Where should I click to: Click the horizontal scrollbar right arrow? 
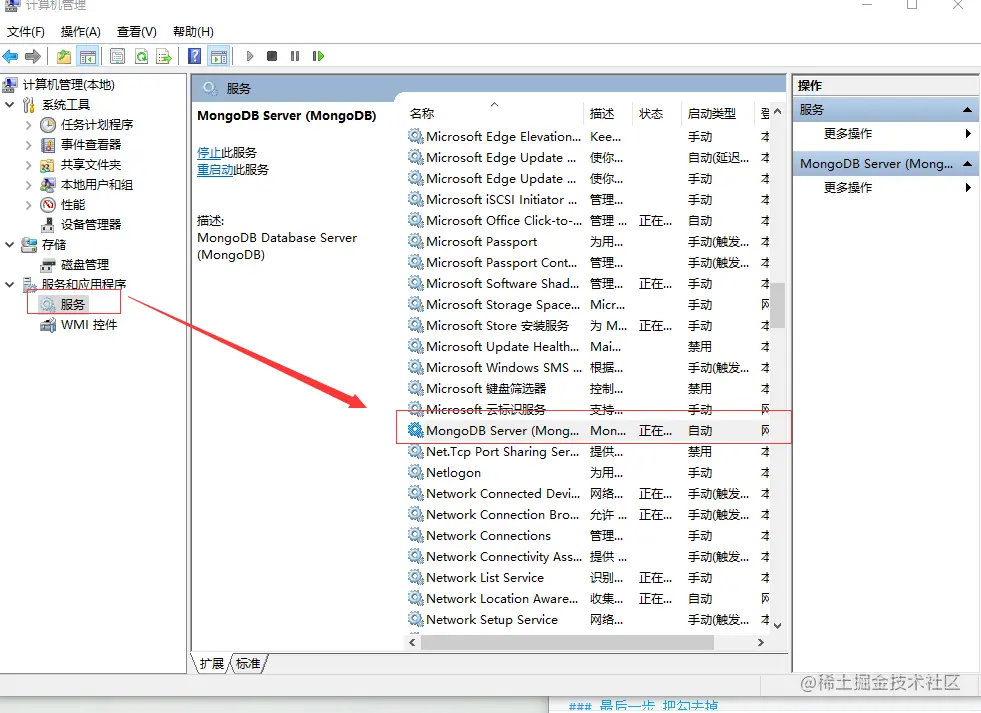(x=761, y=642)
